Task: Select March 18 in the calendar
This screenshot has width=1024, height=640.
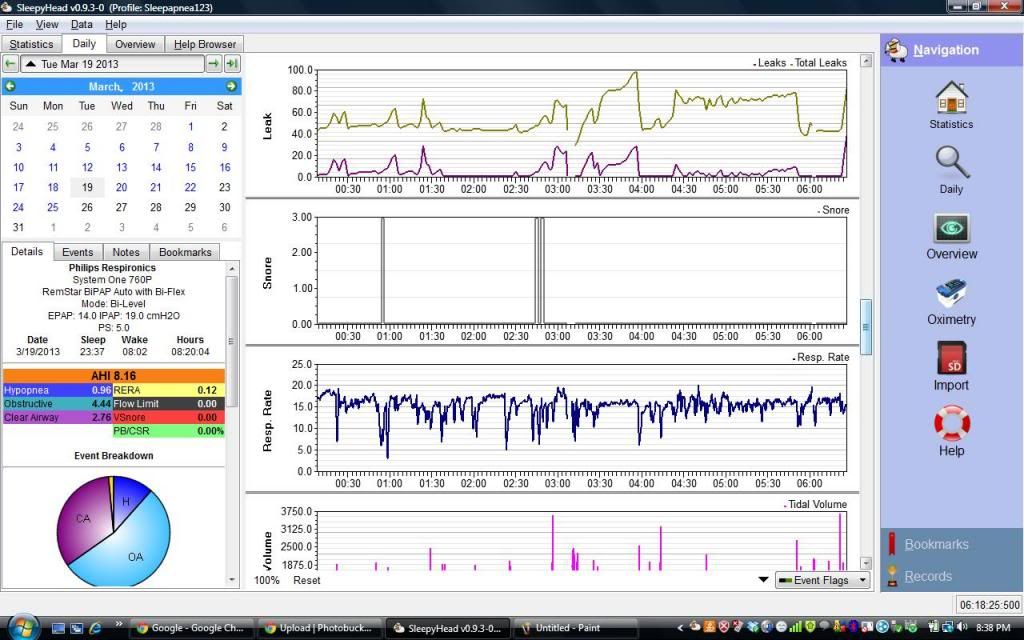Action: click(53, 187)
